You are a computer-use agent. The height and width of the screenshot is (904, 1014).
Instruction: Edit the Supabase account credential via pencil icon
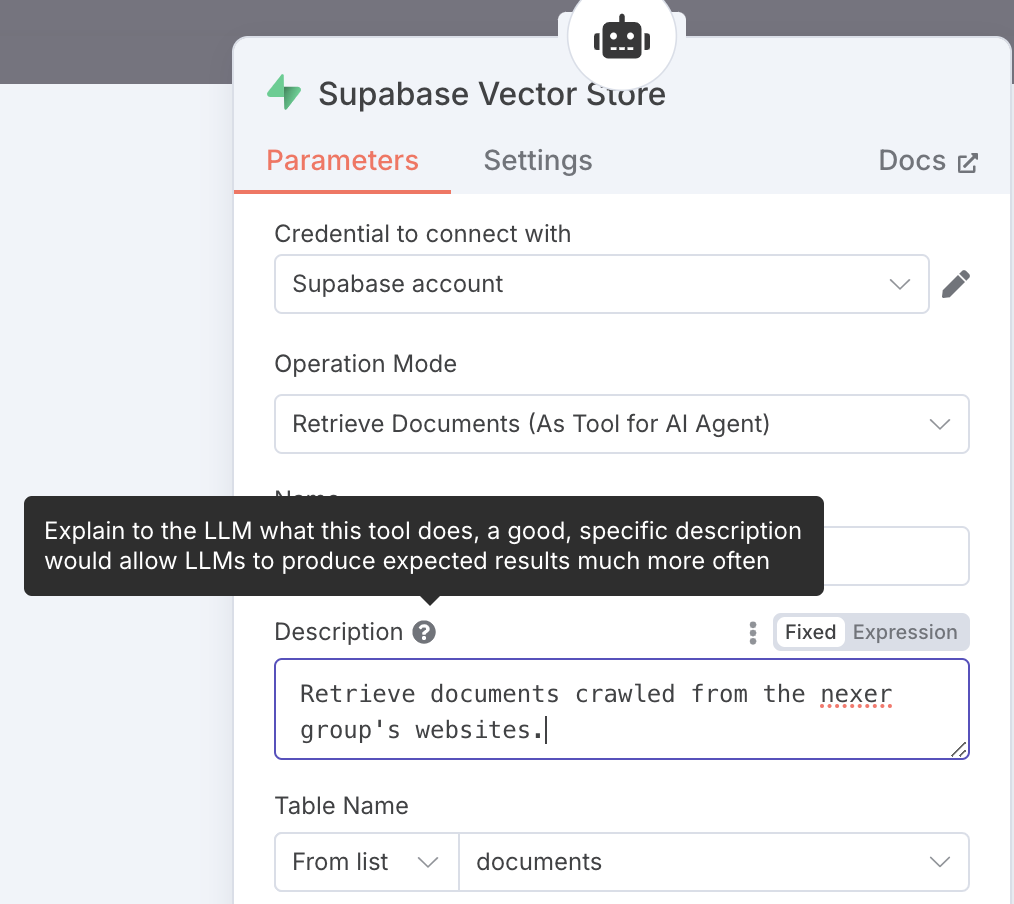[955, 284]
